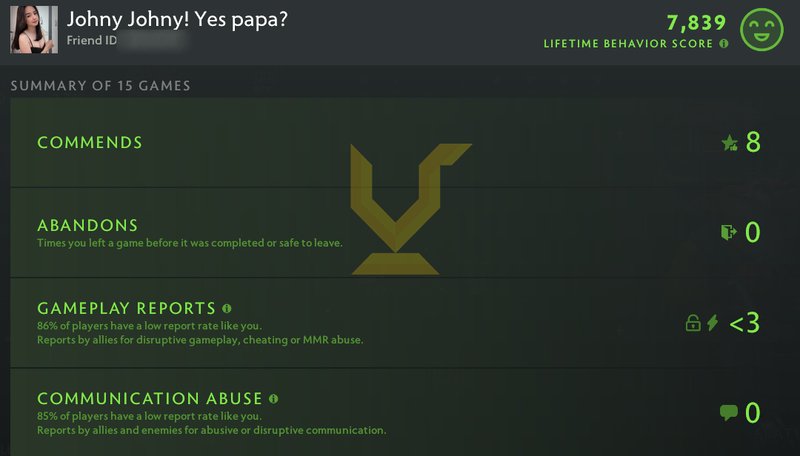Image resolution: width=800 pixels, height=456 pixels.
Task: Select the Gameplay Reports heading text
Action: click(x=127, y=308)
